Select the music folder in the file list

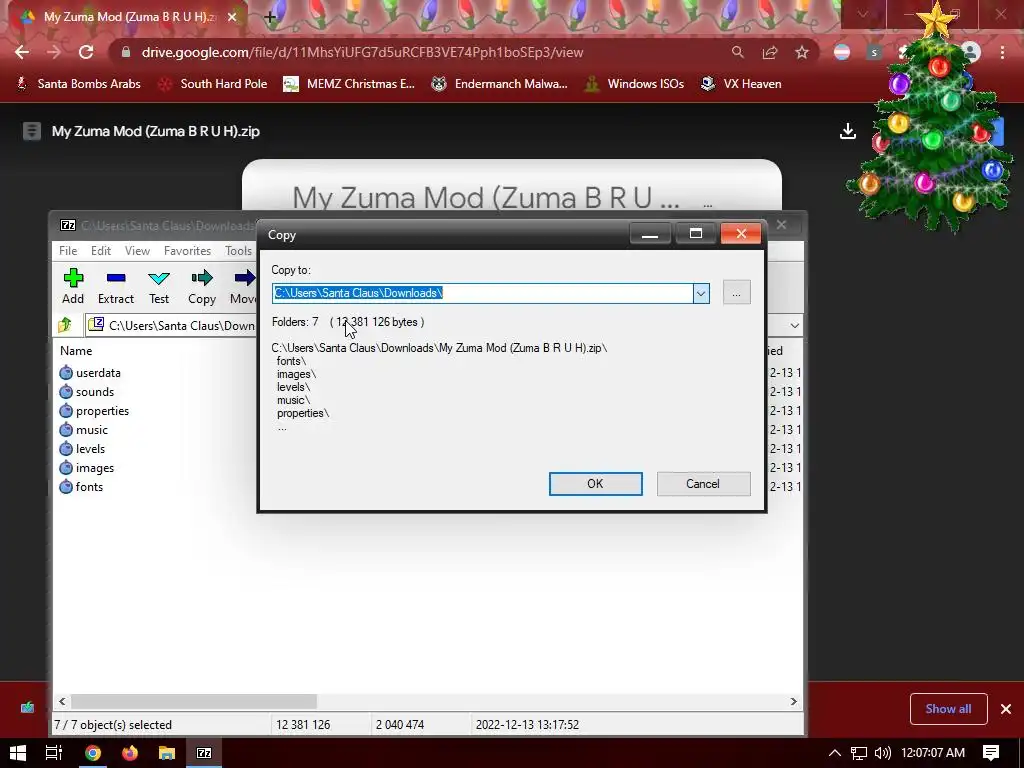[84, 430]
